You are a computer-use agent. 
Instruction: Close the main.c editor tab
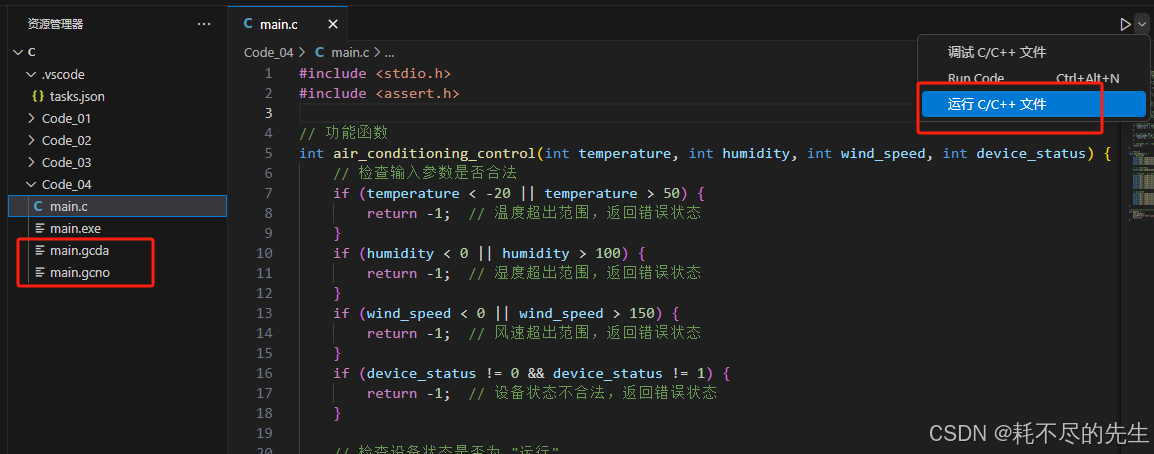333,24
